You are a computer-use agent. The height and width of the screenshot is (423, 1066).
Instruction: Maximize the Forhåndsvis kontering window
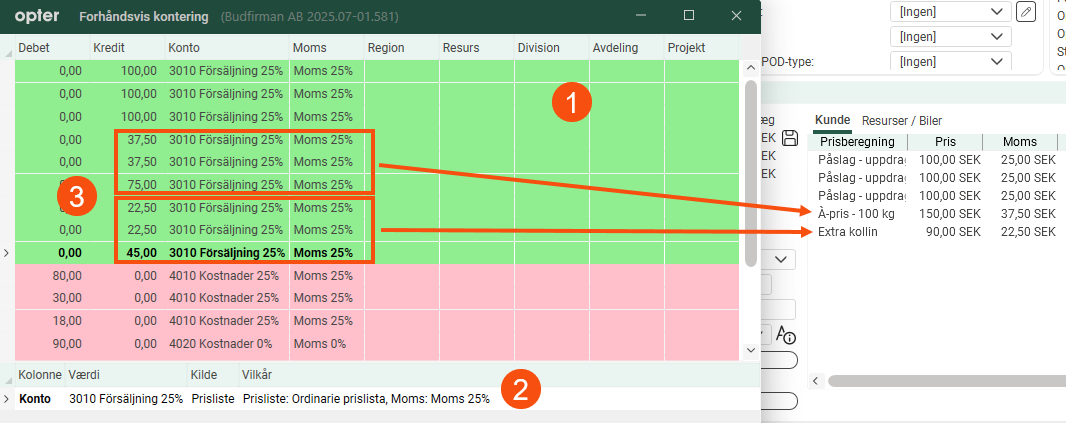(689, 16)
